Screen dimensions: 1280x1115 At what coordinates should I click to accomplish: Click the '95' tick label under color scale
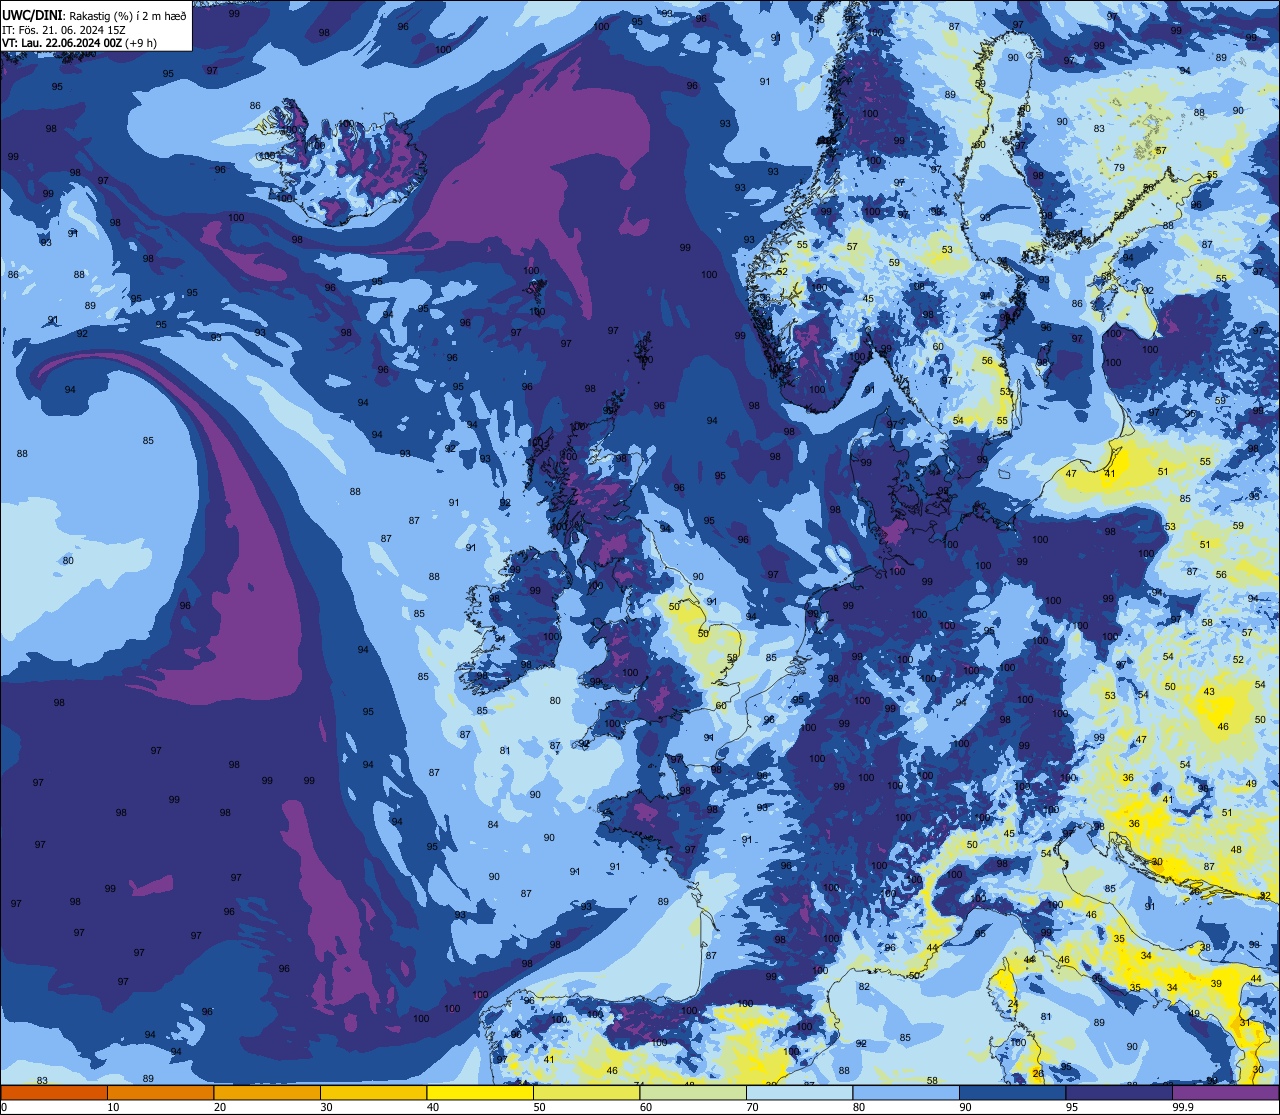(x=1072, y=1107)
